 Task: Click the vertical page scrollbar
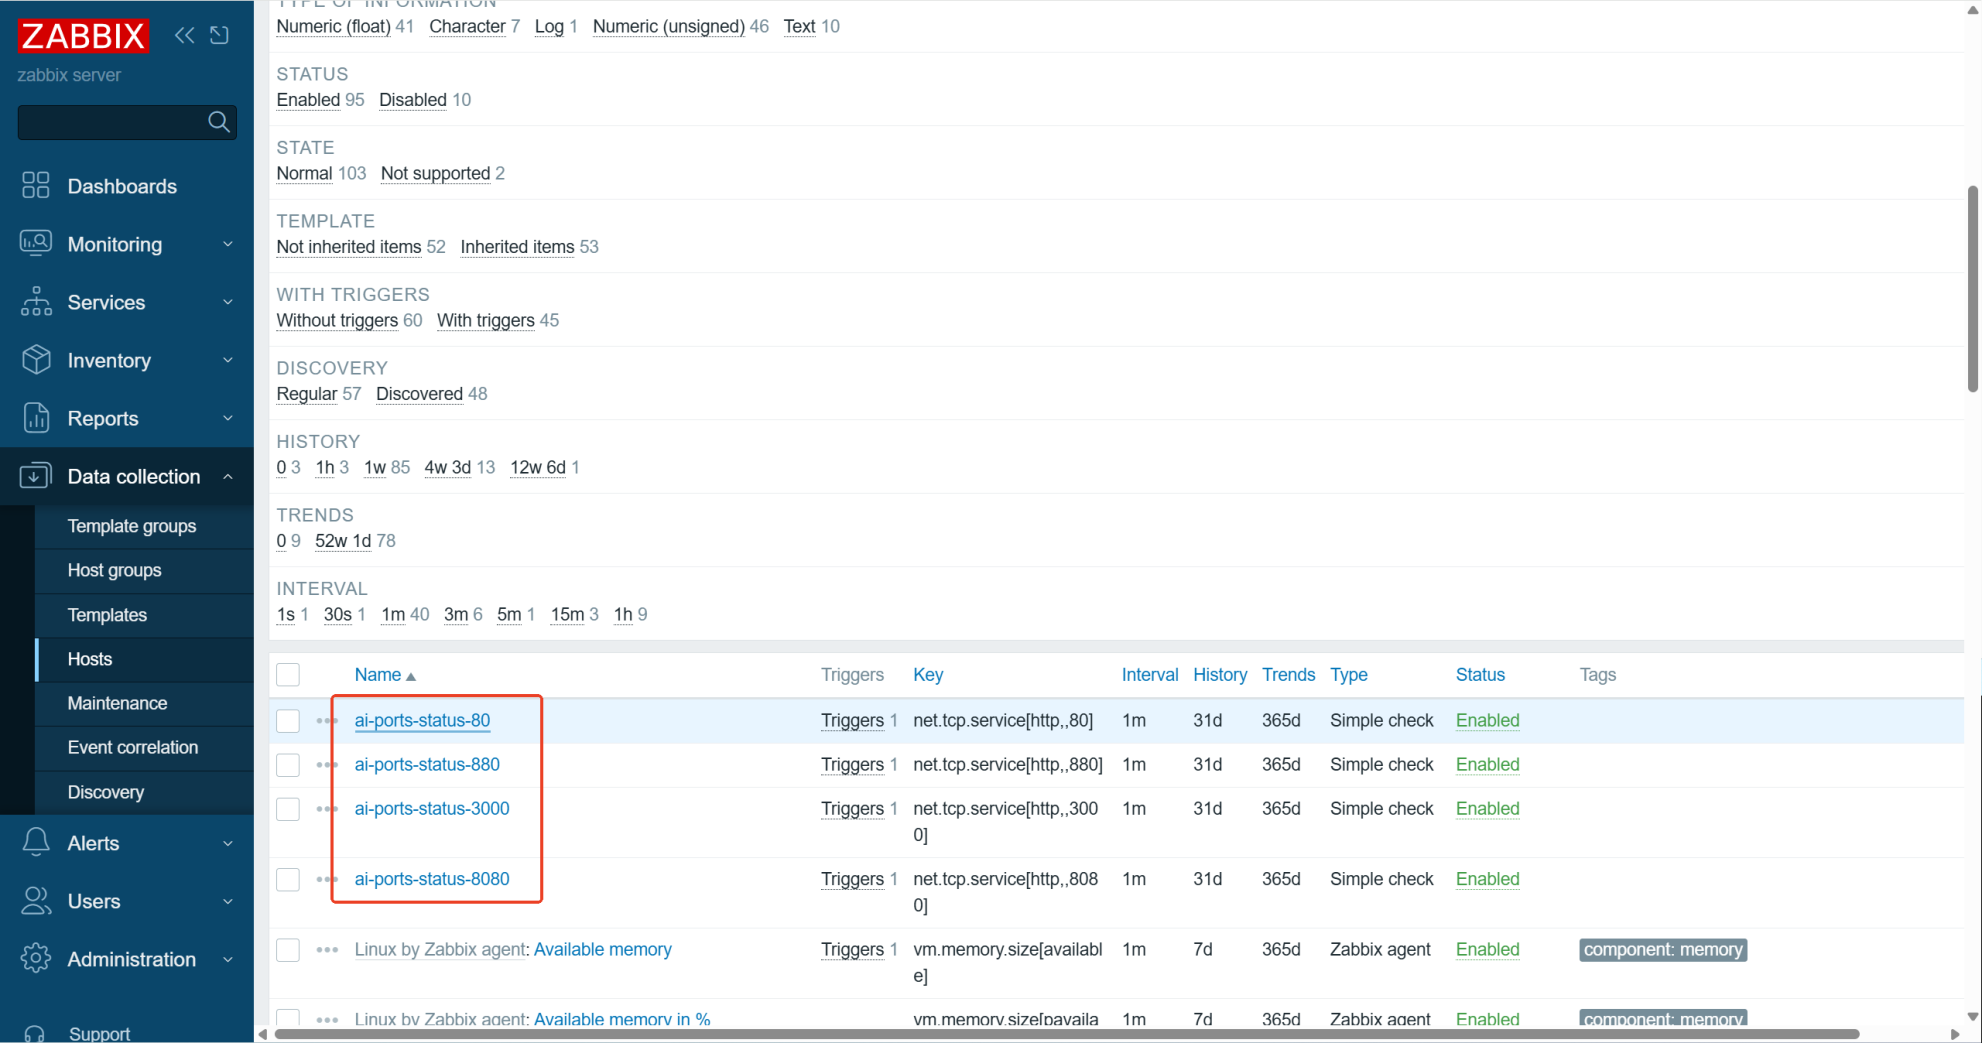1973,290
